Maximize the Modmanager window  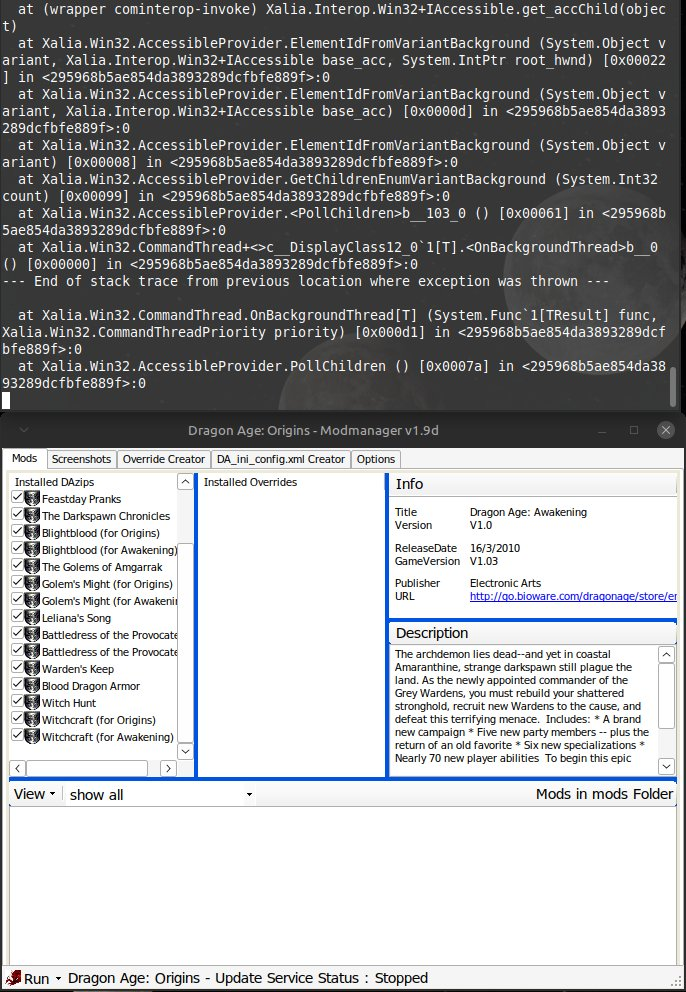click(633, 430)
